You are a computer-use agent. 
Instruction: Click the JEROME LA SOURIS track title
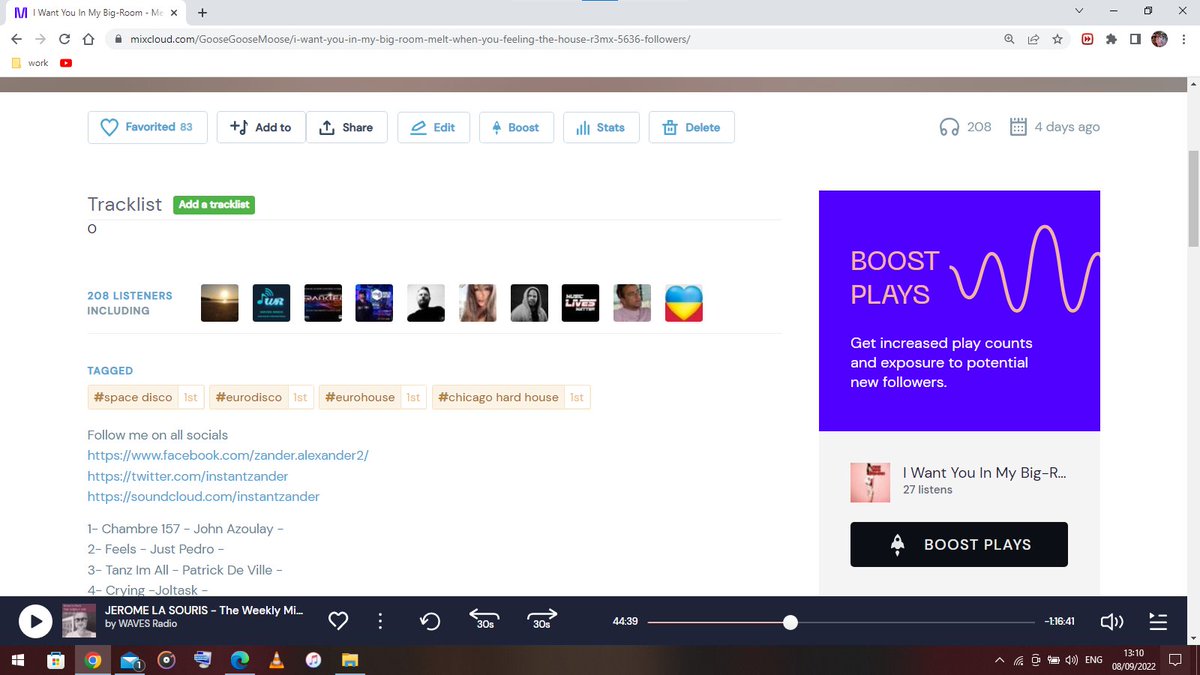[x=204, y=610]
